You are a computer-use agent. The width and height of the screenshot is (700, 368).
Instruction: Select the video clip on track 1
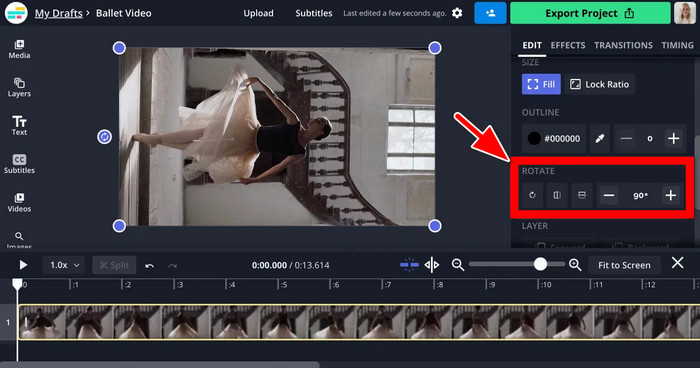[x=358, y=322]
